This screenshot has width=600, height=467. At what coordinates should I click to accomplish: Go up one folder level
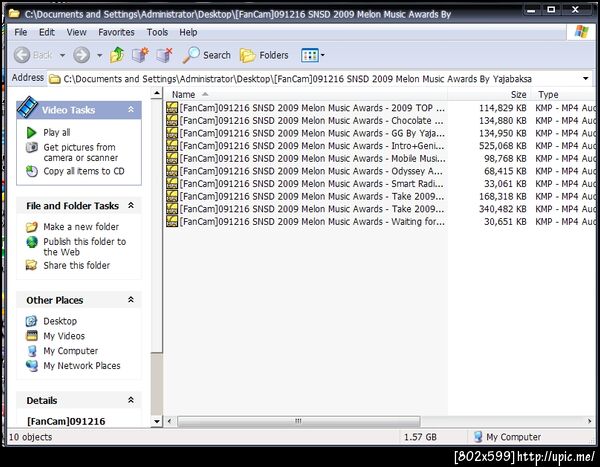point(117,55)
